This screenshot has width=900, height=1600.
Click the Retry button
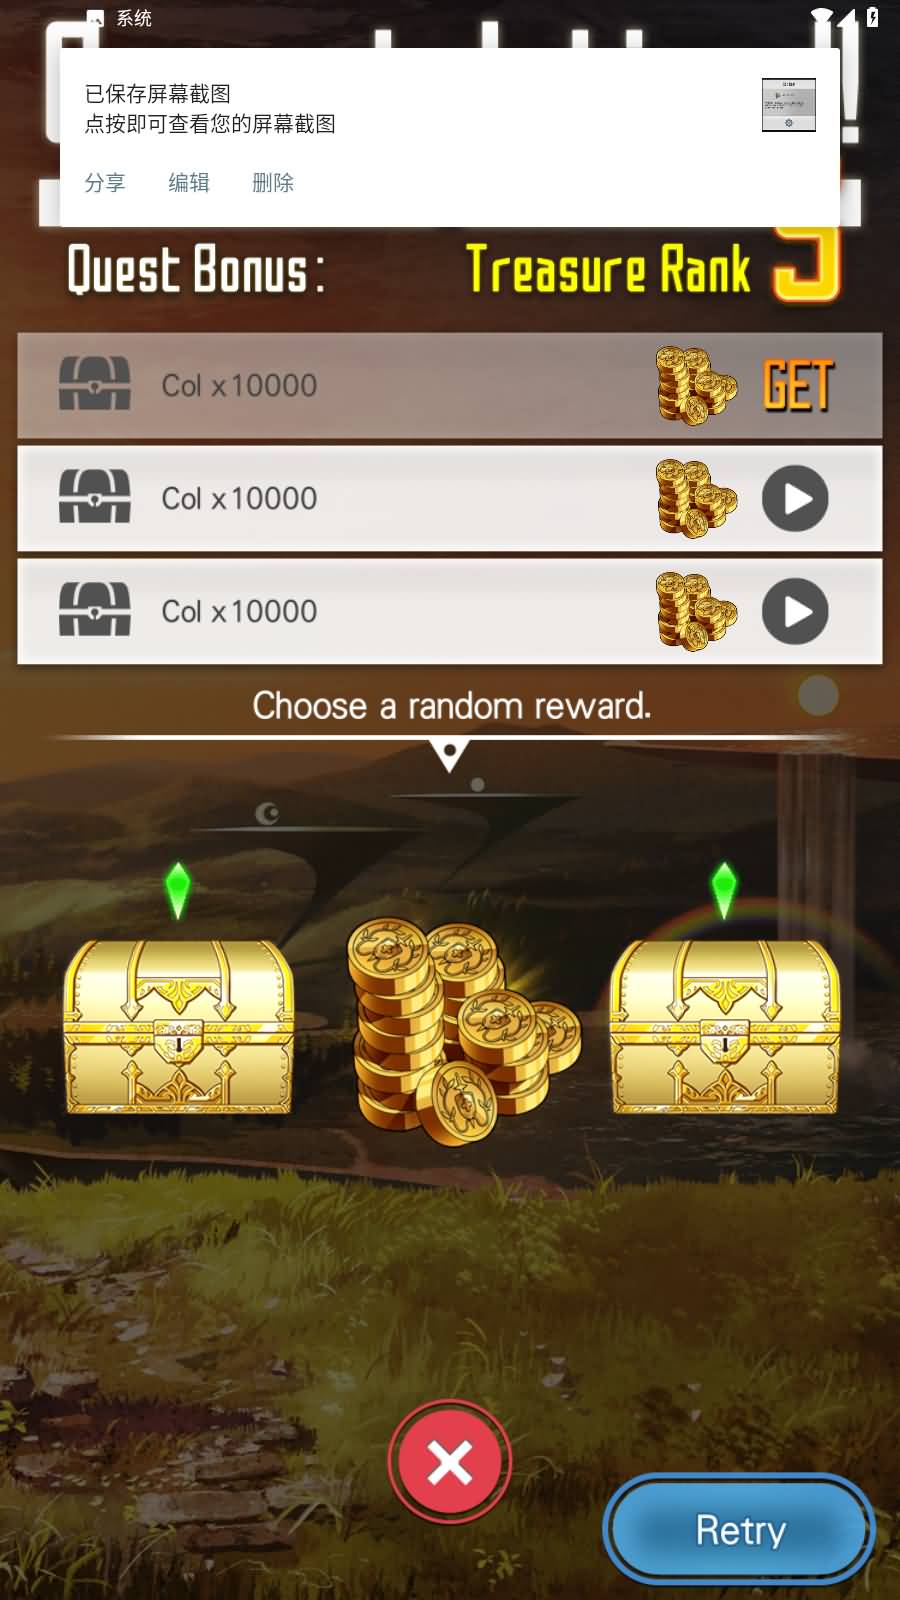tap(740, 1530)
